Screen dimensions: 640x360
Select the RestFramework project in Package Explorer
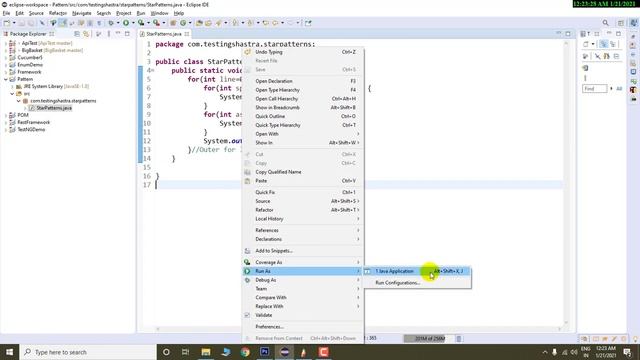[33, 122]
